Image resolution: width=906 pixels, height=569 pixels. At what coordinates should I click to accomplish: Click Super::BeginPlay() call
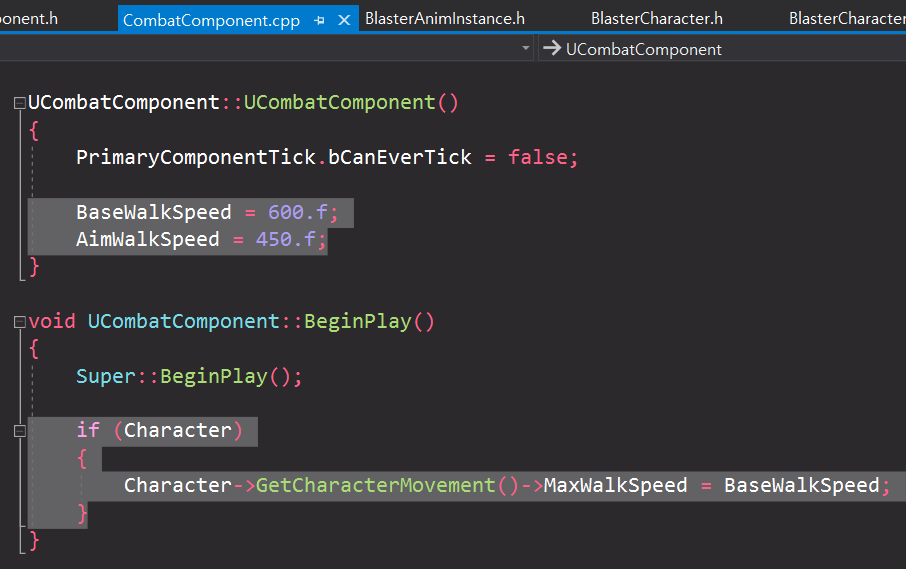coord(189,377)
